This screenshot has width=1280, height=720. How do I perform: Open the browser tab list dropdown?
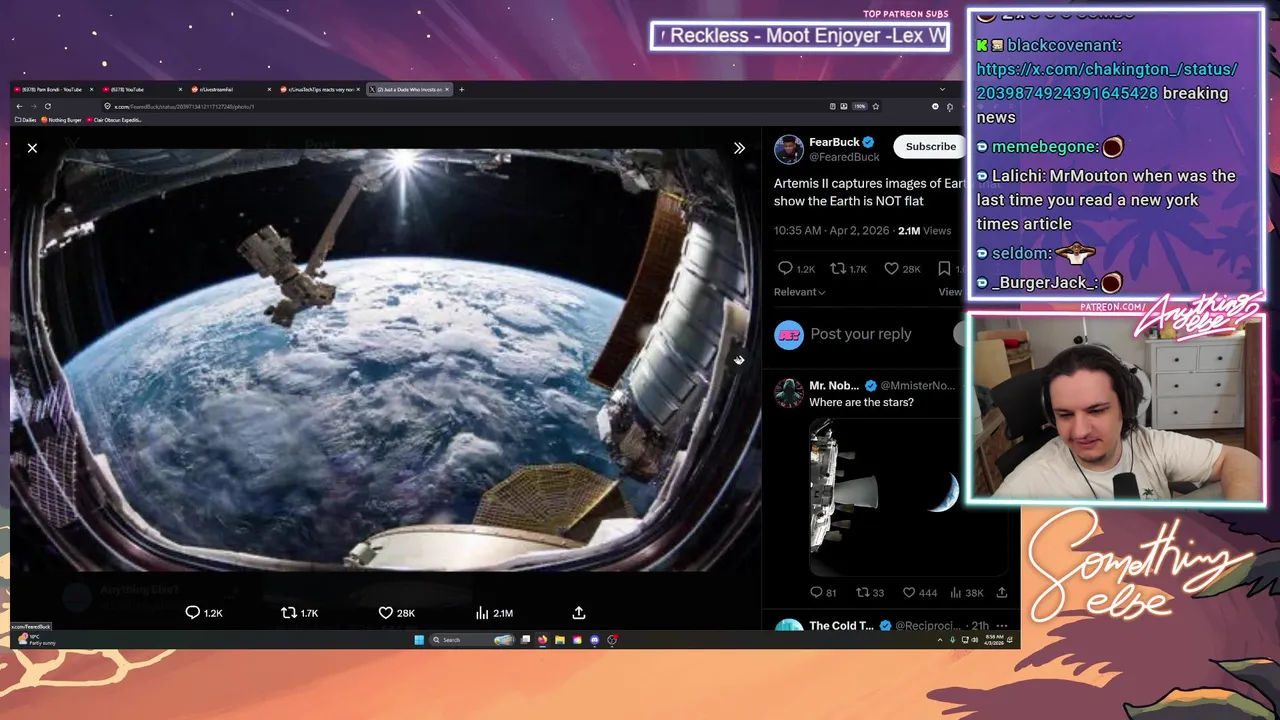point(941,90)
